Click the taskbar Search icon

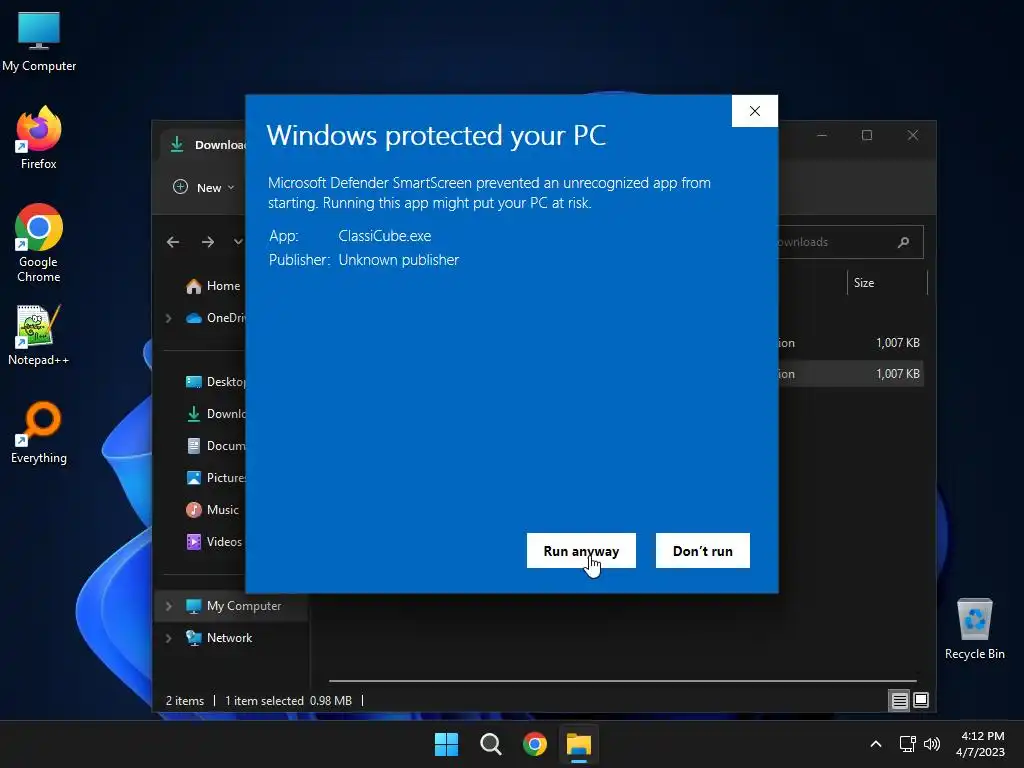point(490,744)
